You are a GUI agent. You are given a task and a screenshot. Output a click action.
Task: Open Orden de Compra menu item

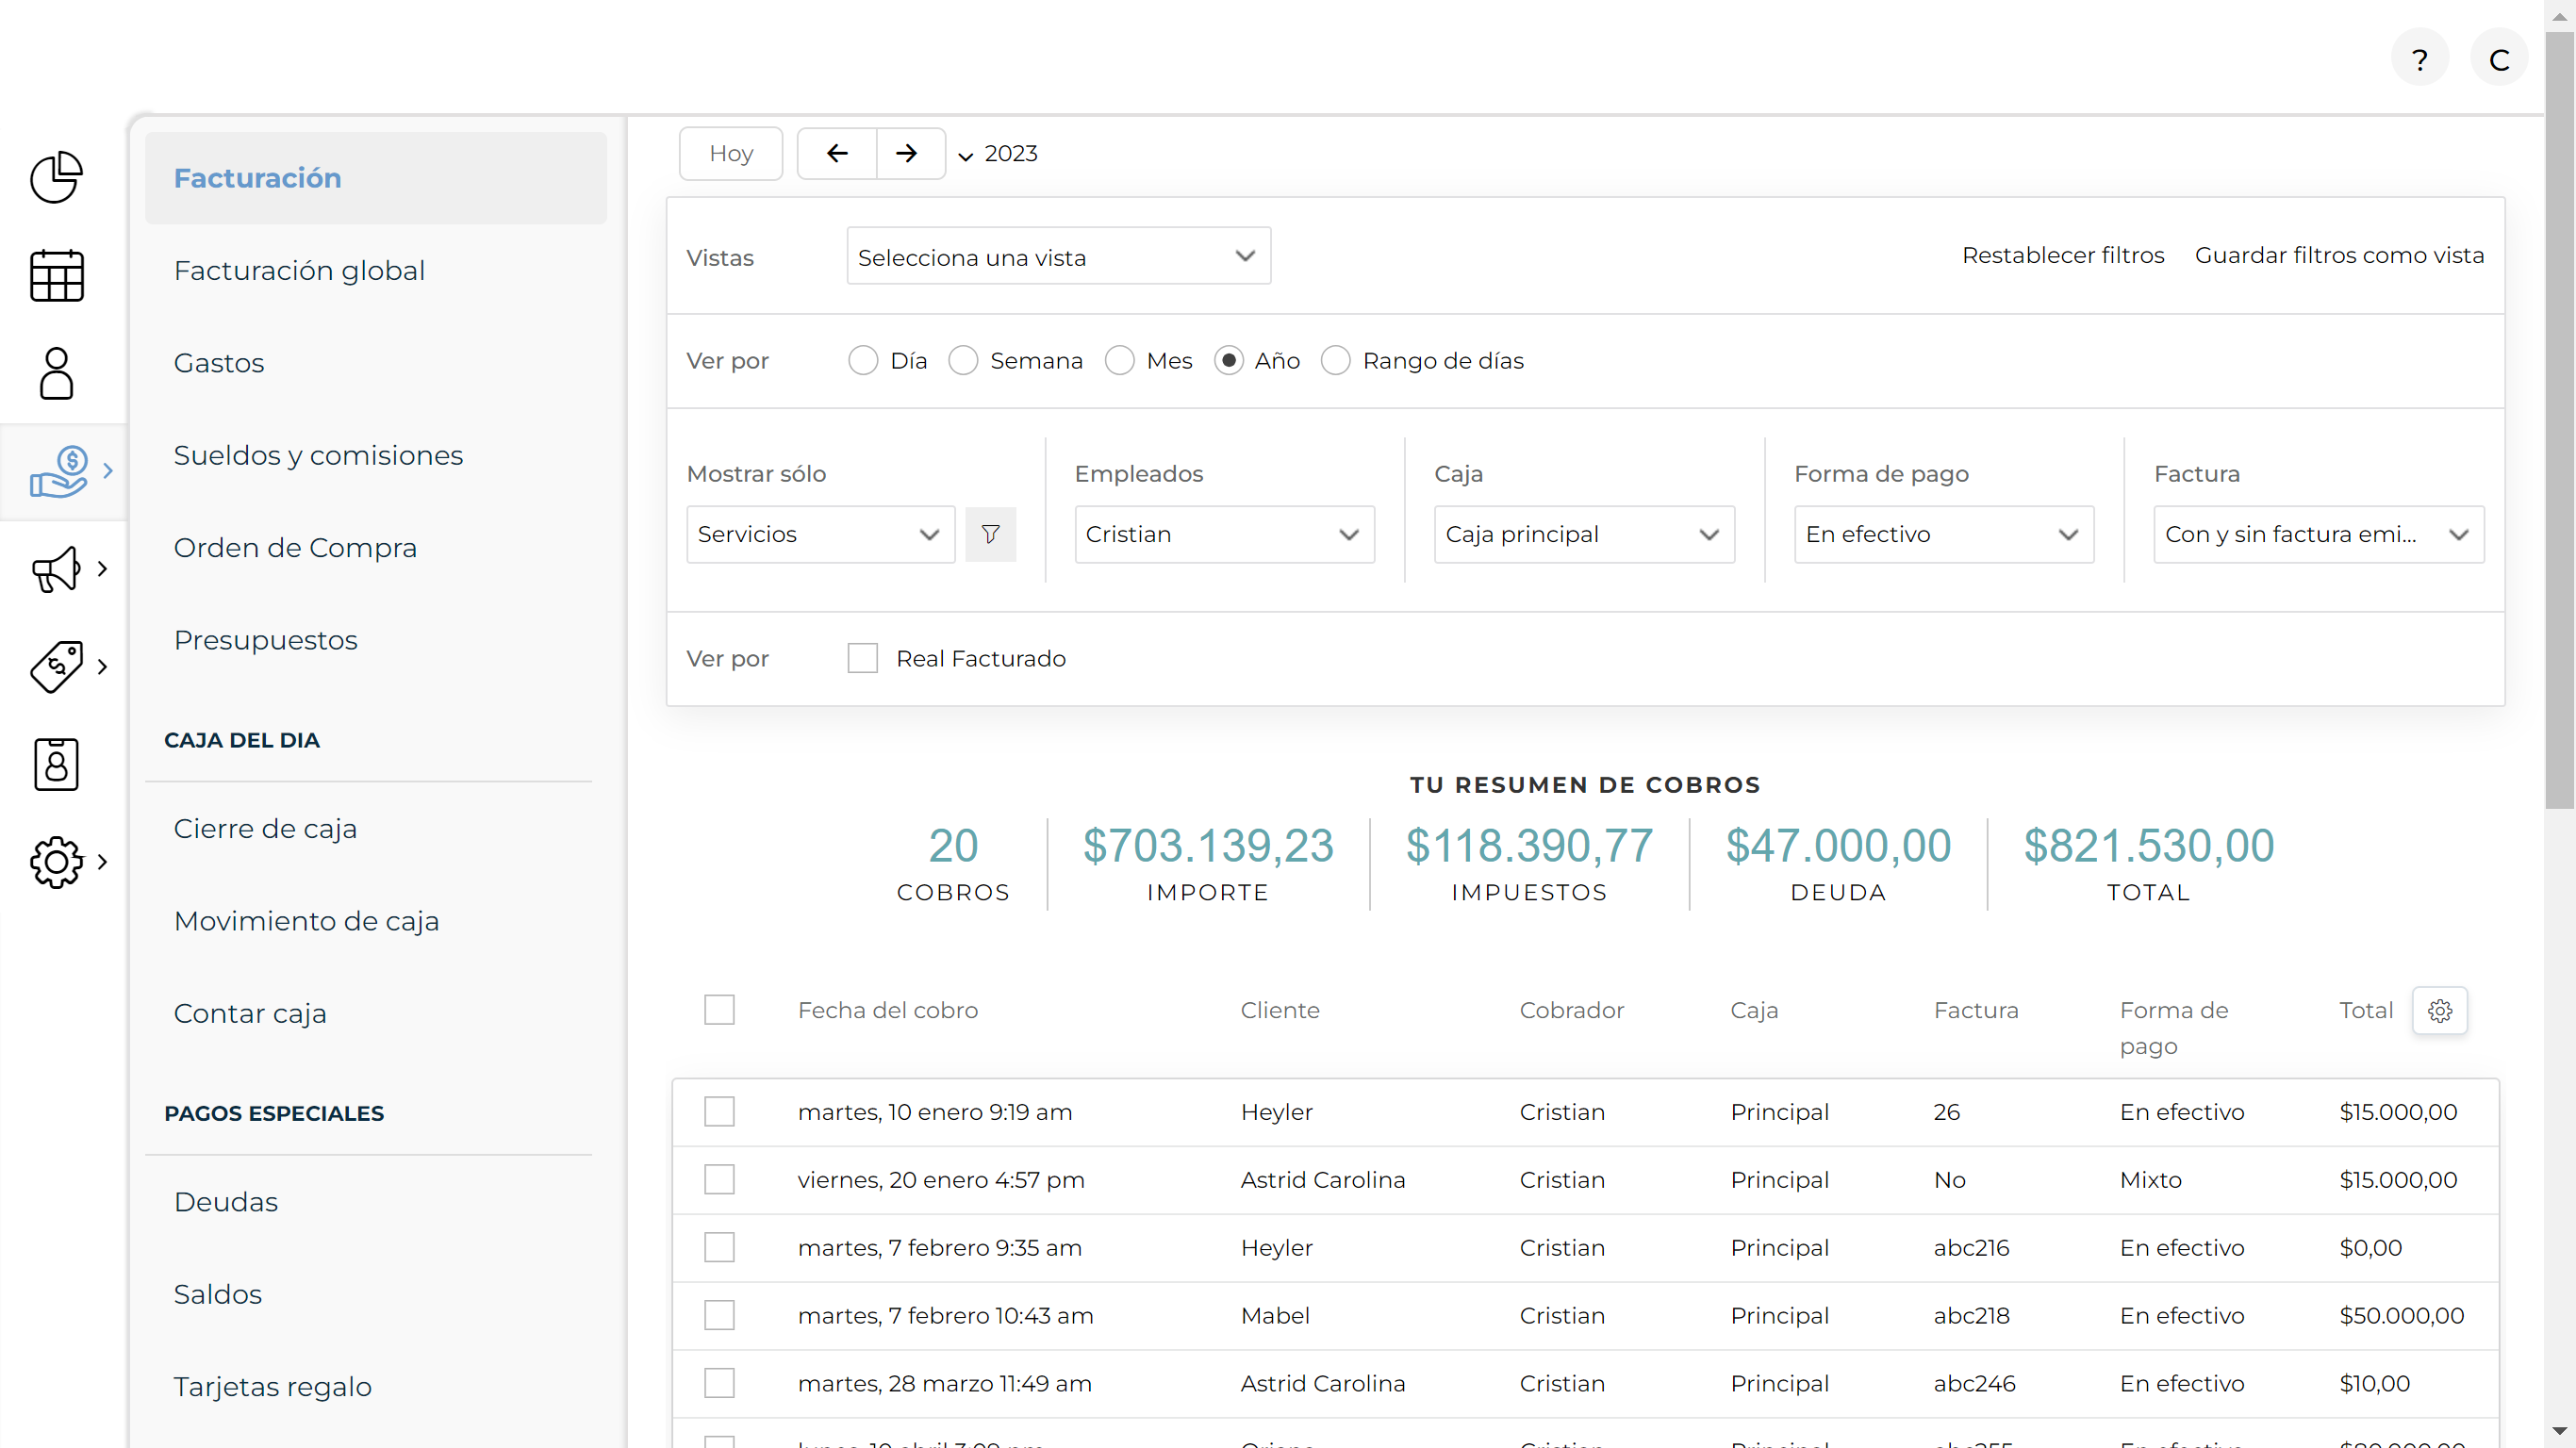tap(295, 548)
